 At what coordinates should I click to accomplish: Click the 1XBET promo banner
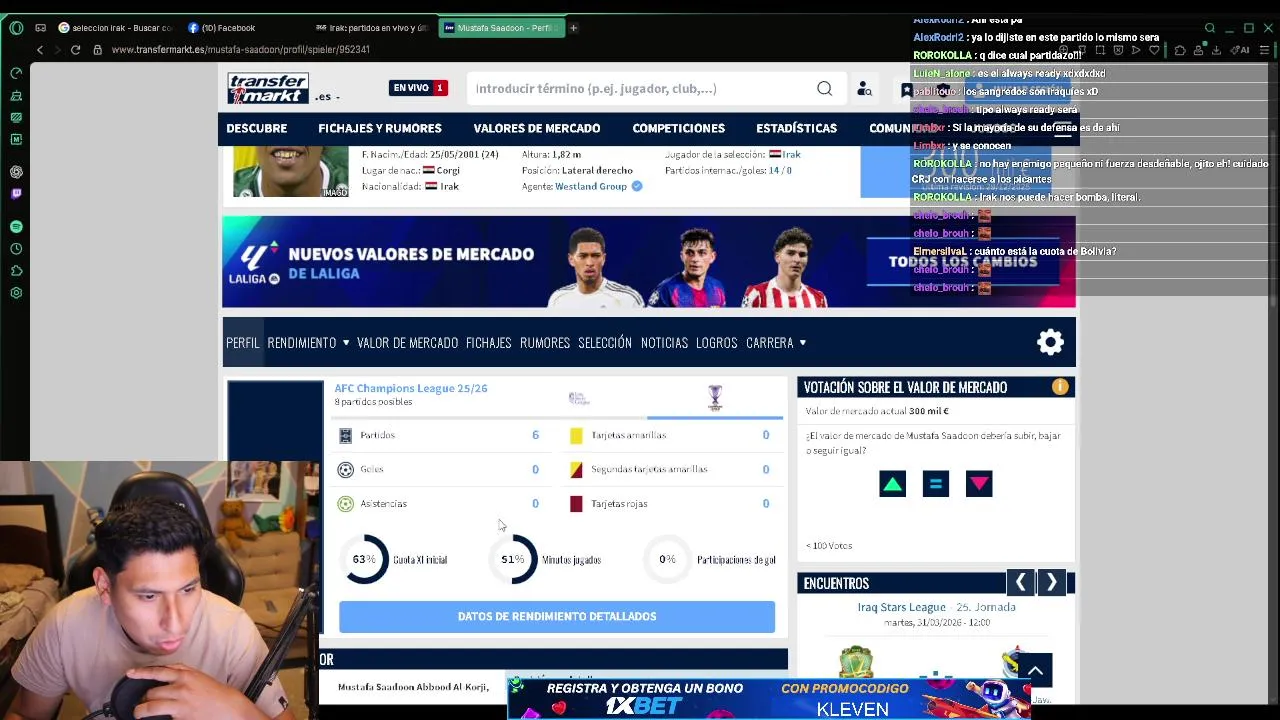click(x=768, y=697)
